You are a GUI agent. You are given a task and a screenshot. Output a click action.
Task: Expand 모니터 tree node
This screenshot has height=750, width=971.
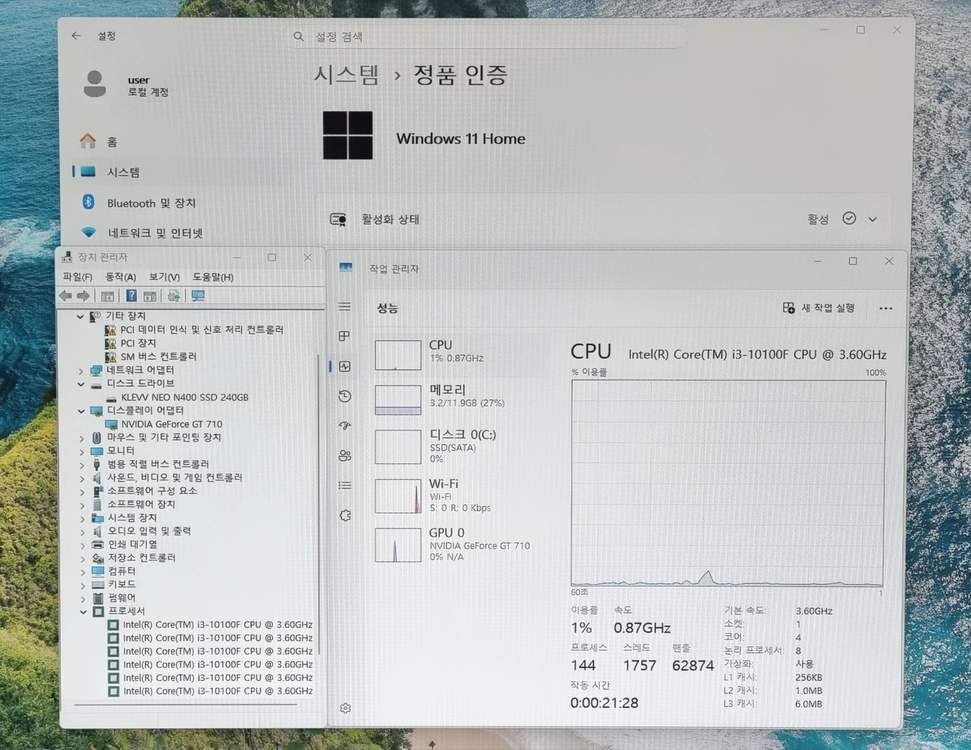click(x=81, y=451)
